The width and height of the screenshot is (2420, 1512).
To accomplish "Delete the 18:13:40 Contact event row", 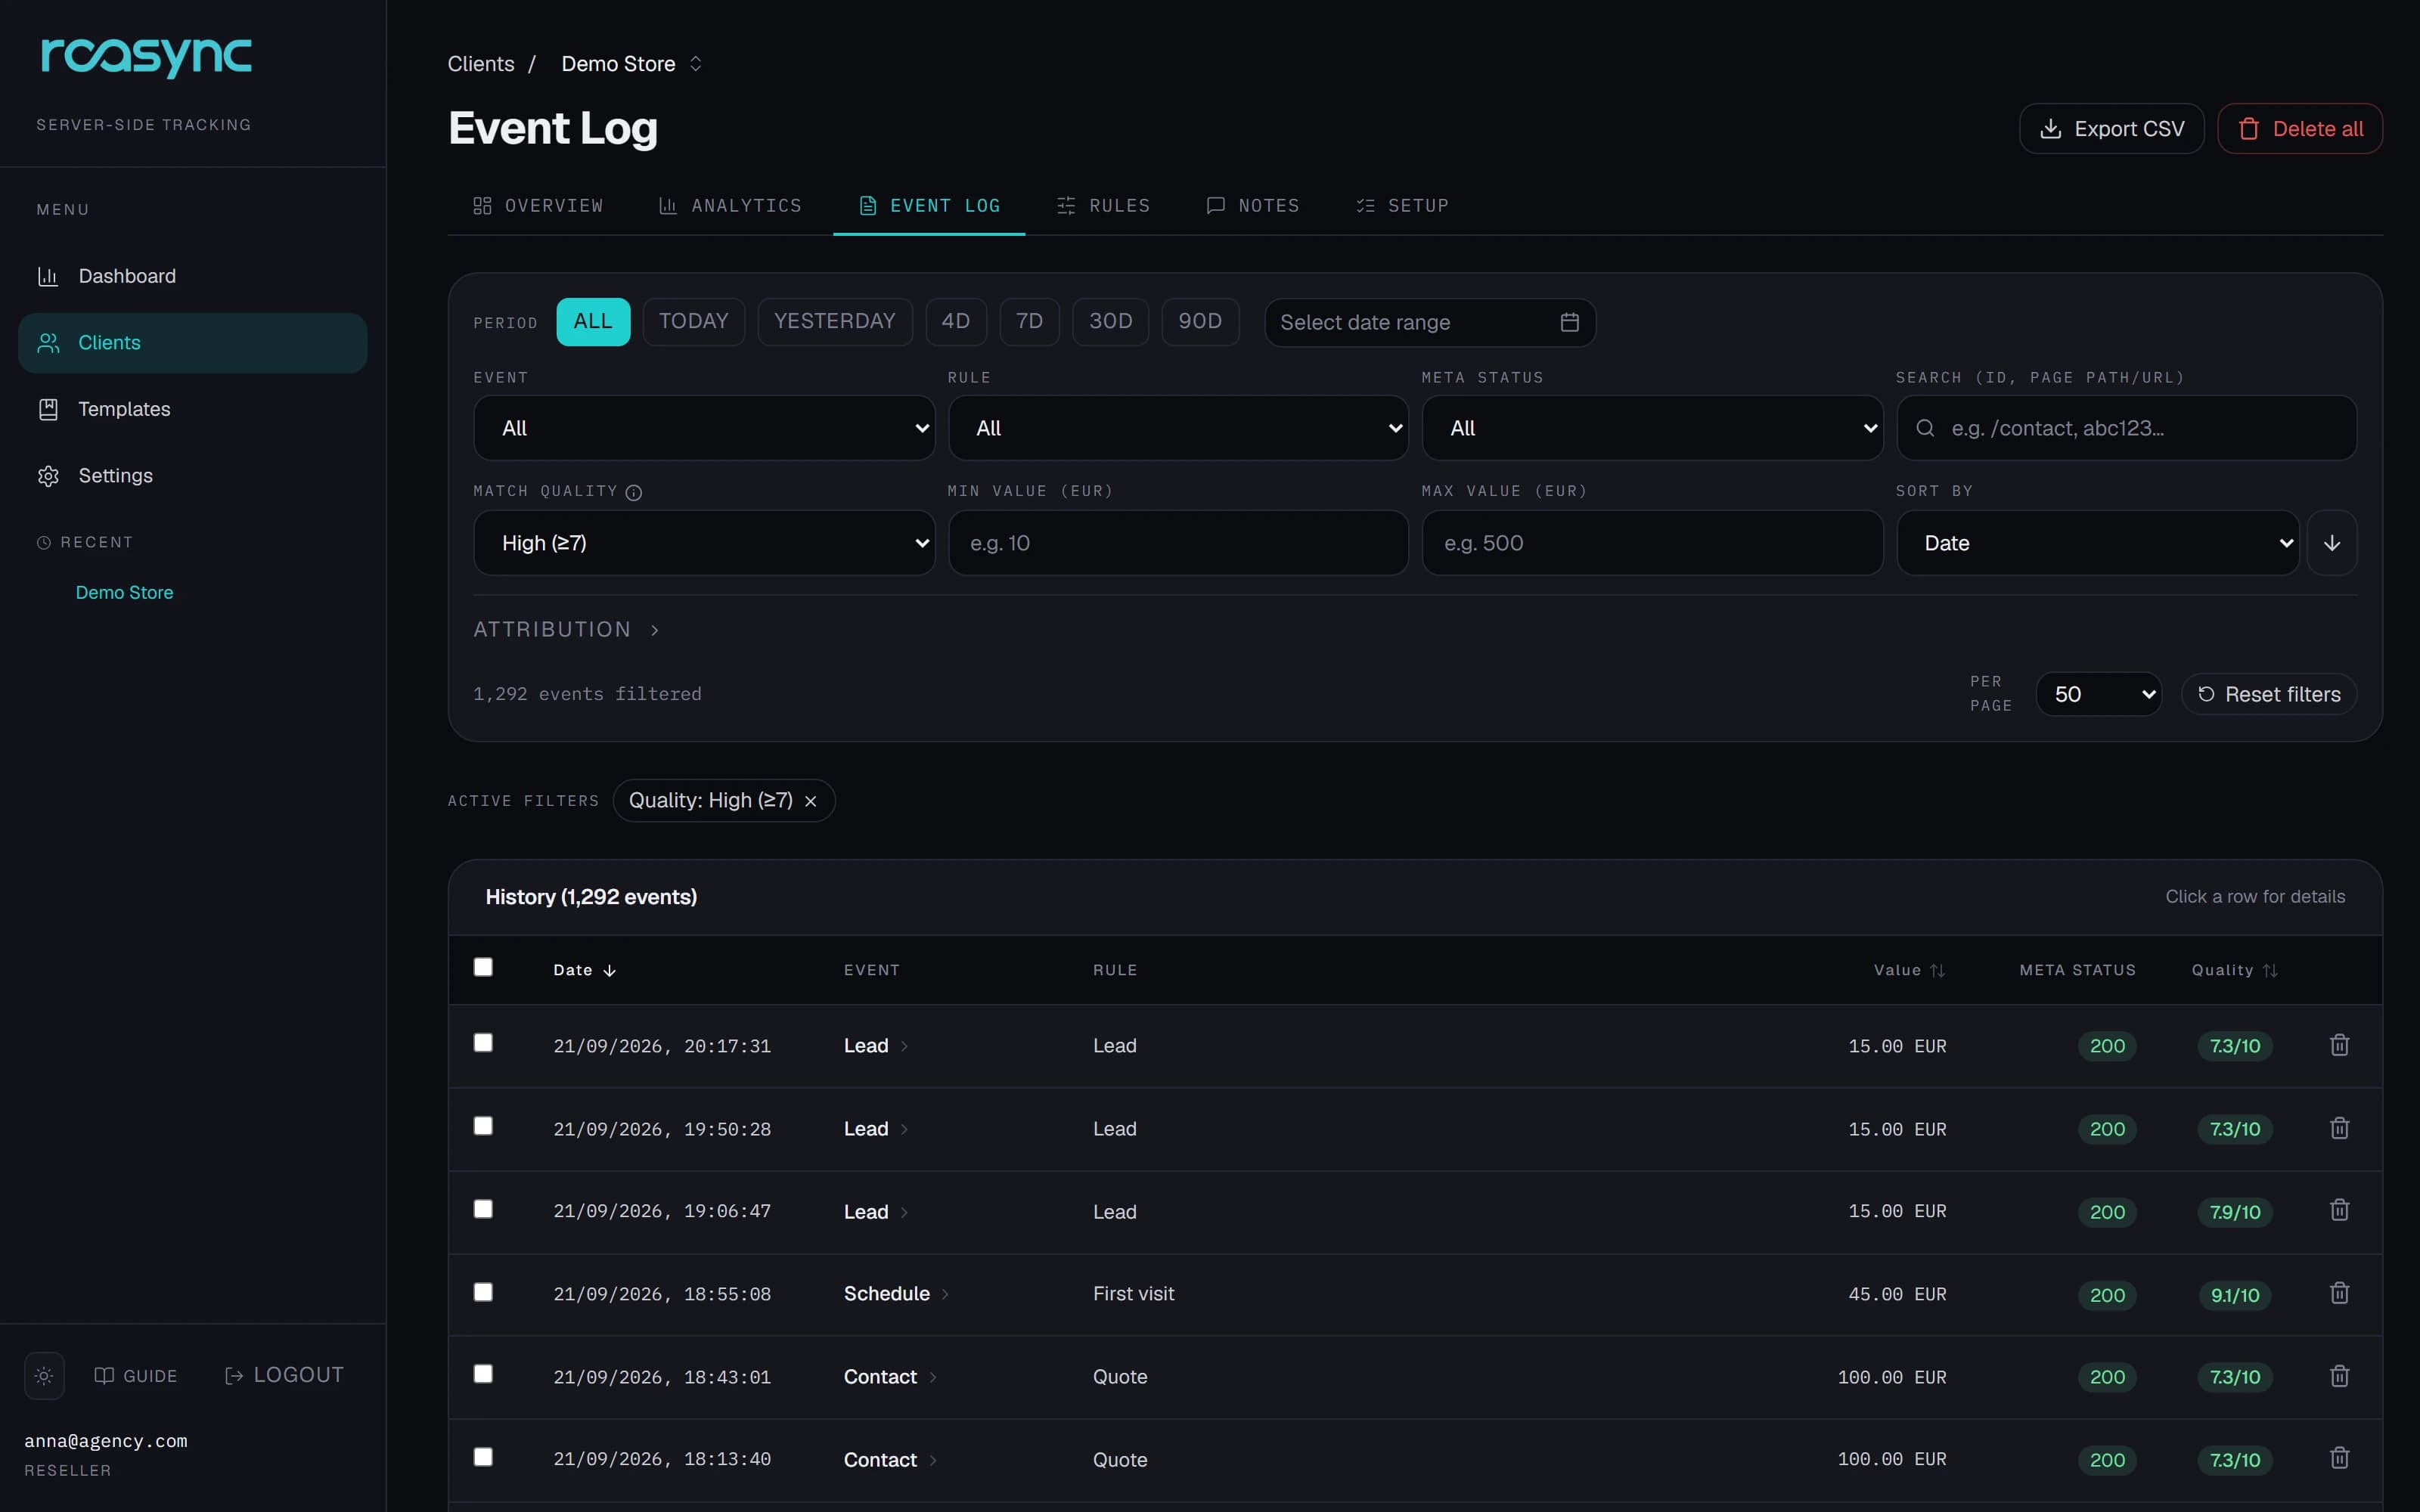I will [x=2339, y=1458].
